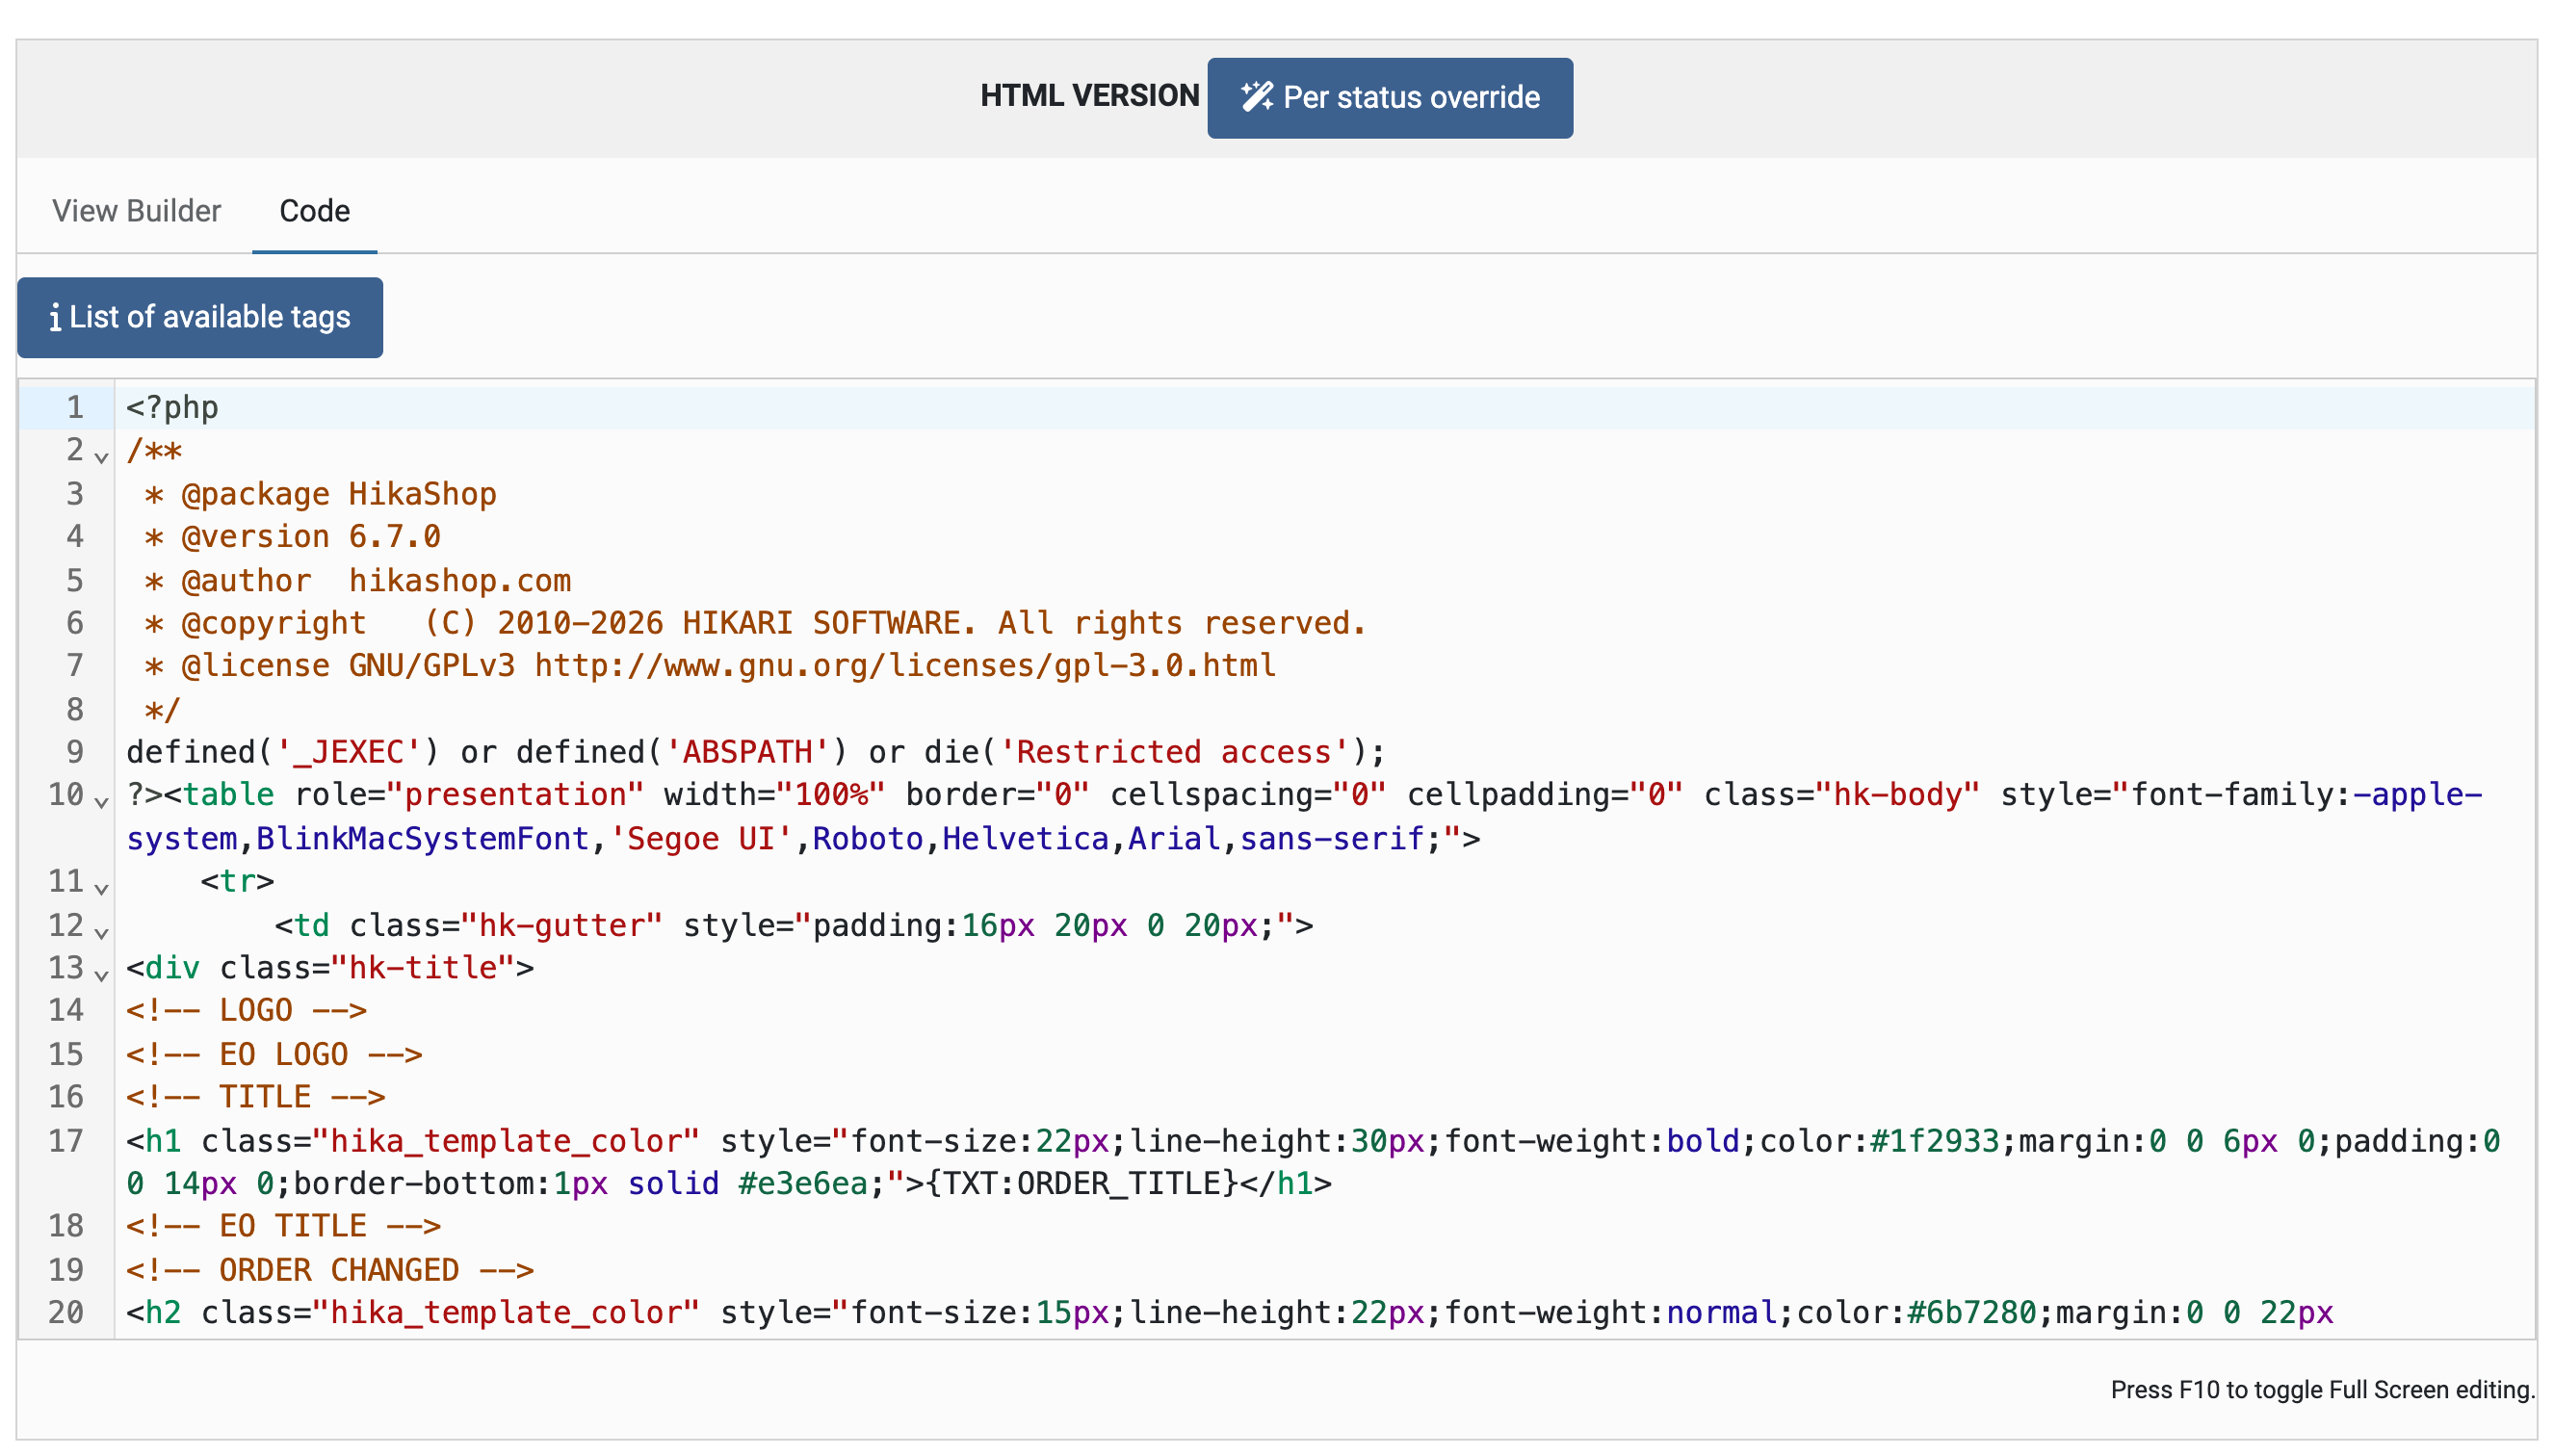
Task: Click the '@author hikashop.com' comment line
Action: pos(358,580)
